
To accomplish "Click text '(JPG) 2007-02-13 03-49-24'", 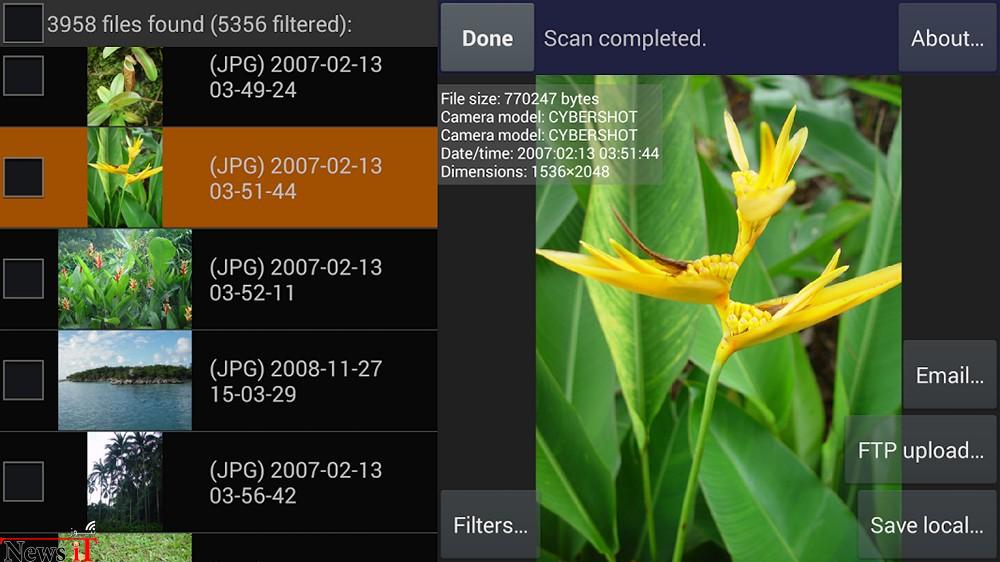I will click(x=295, y=77).
